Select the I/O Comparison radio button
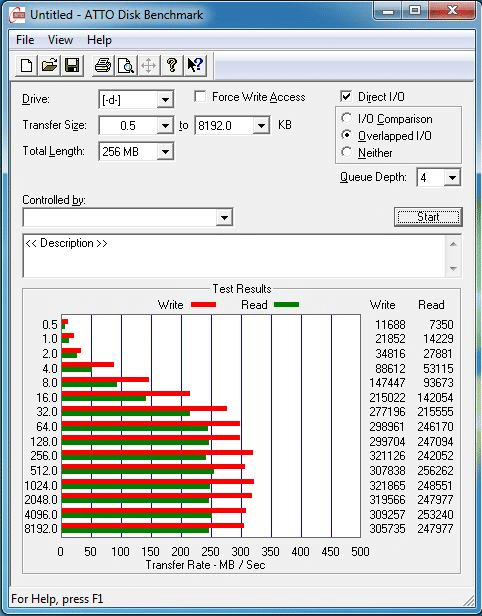This screenshot has height=616, width=482. tap(346, 118)
